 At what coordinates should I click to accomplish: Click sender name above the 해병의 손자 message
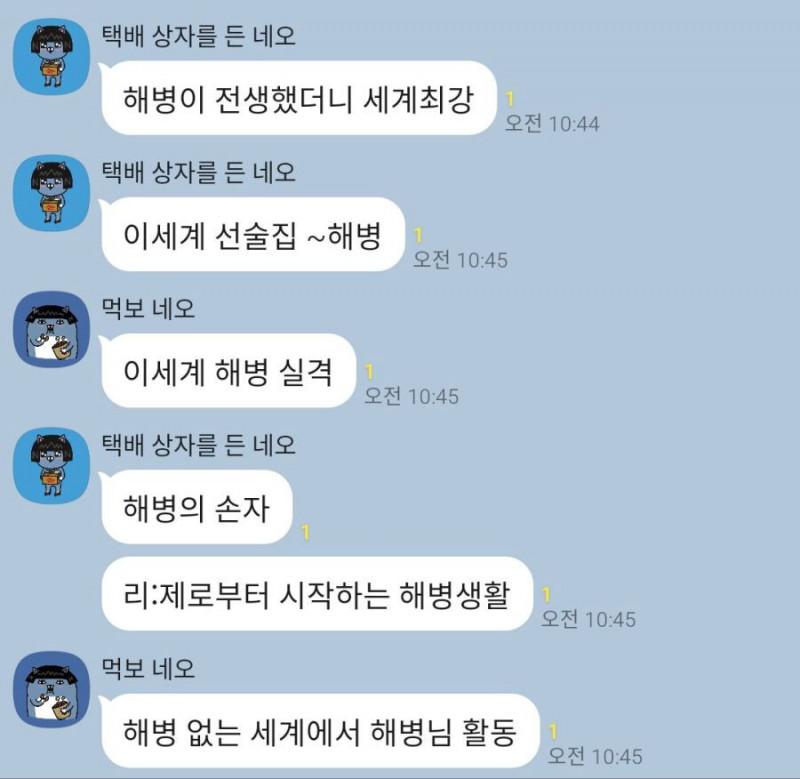coord(198,445)
